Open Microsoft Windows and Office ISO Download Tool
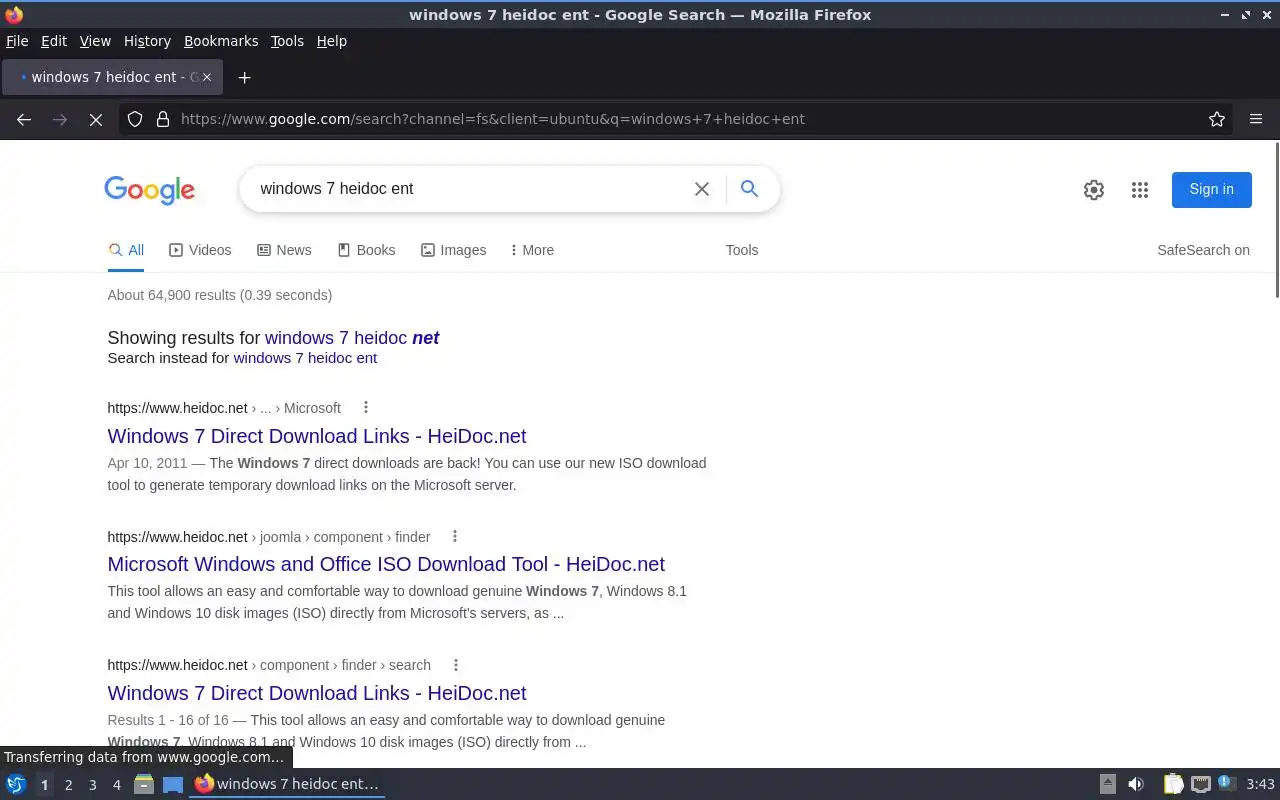Screen dimensions: 1280x800 pos(386,564)
